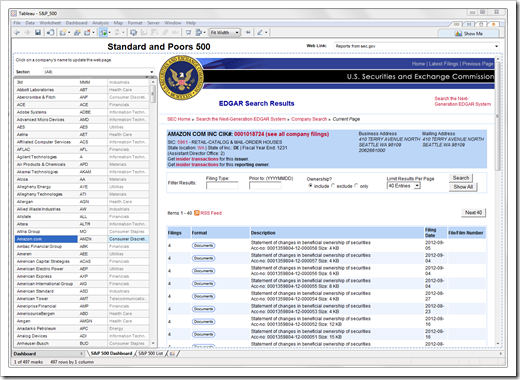The width and height of the screenshot is (520, 380).
Task: Open the Sector (All) dropdown
Action: 98,72
